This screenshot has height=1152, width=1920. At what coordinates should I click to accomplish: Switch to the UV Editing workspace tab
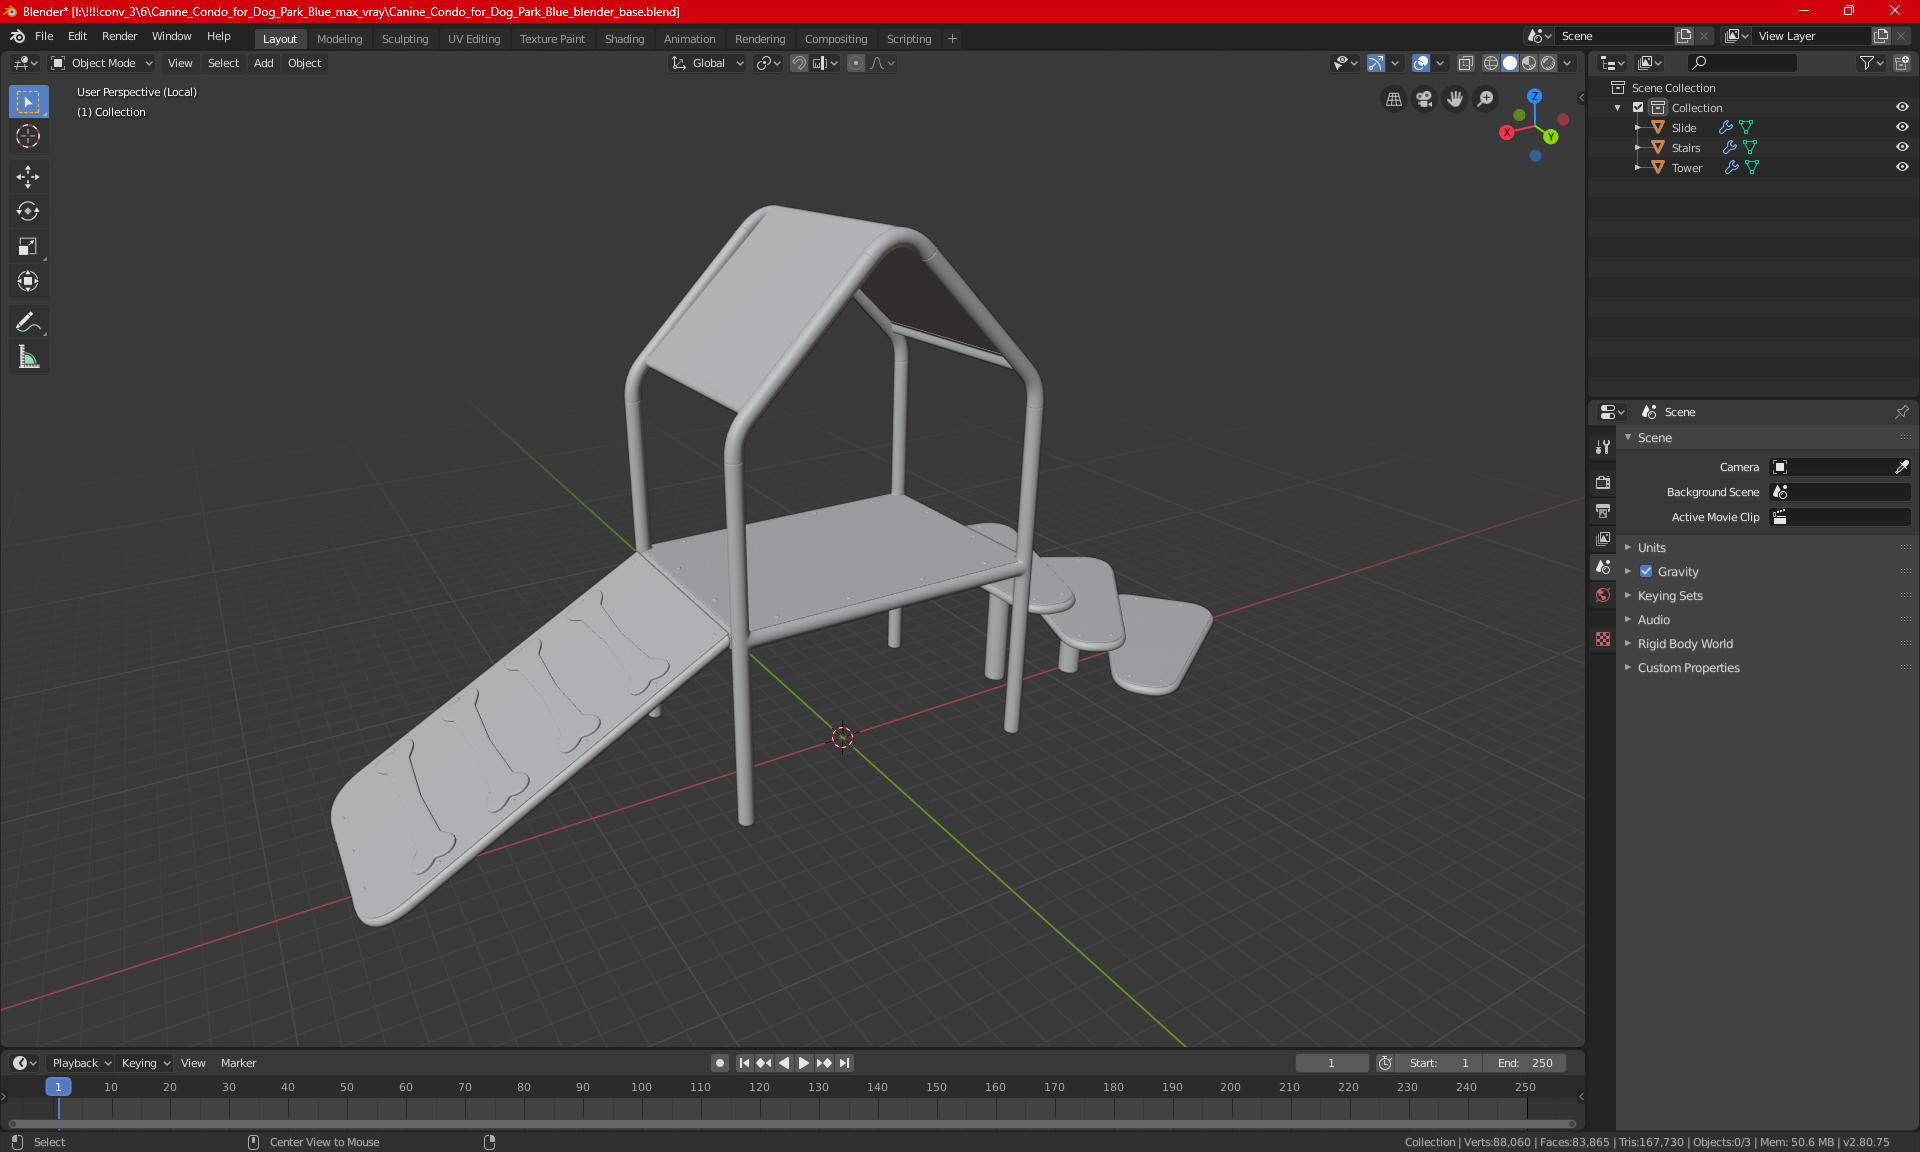point(474,39)
